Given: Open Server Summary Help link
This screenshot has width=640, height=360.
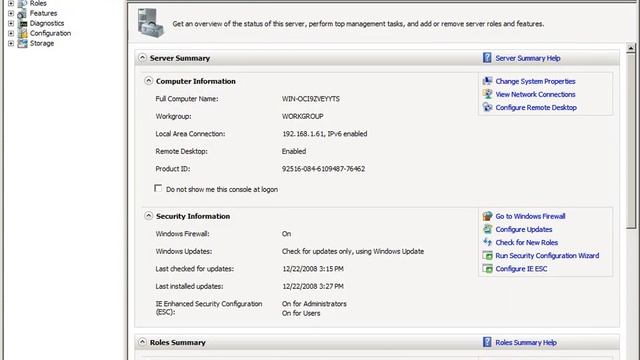Looking at the screenshot, I should [528, 58].
